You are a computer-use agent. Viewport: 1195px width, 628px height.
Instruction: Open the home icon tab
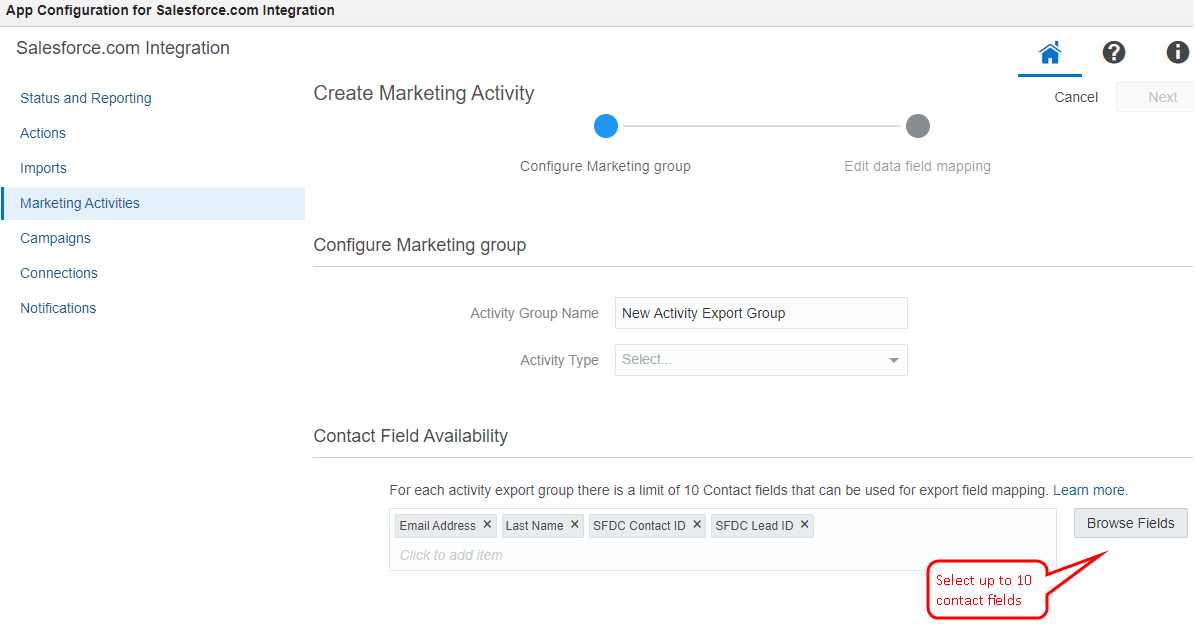[x=1049, y=53]
